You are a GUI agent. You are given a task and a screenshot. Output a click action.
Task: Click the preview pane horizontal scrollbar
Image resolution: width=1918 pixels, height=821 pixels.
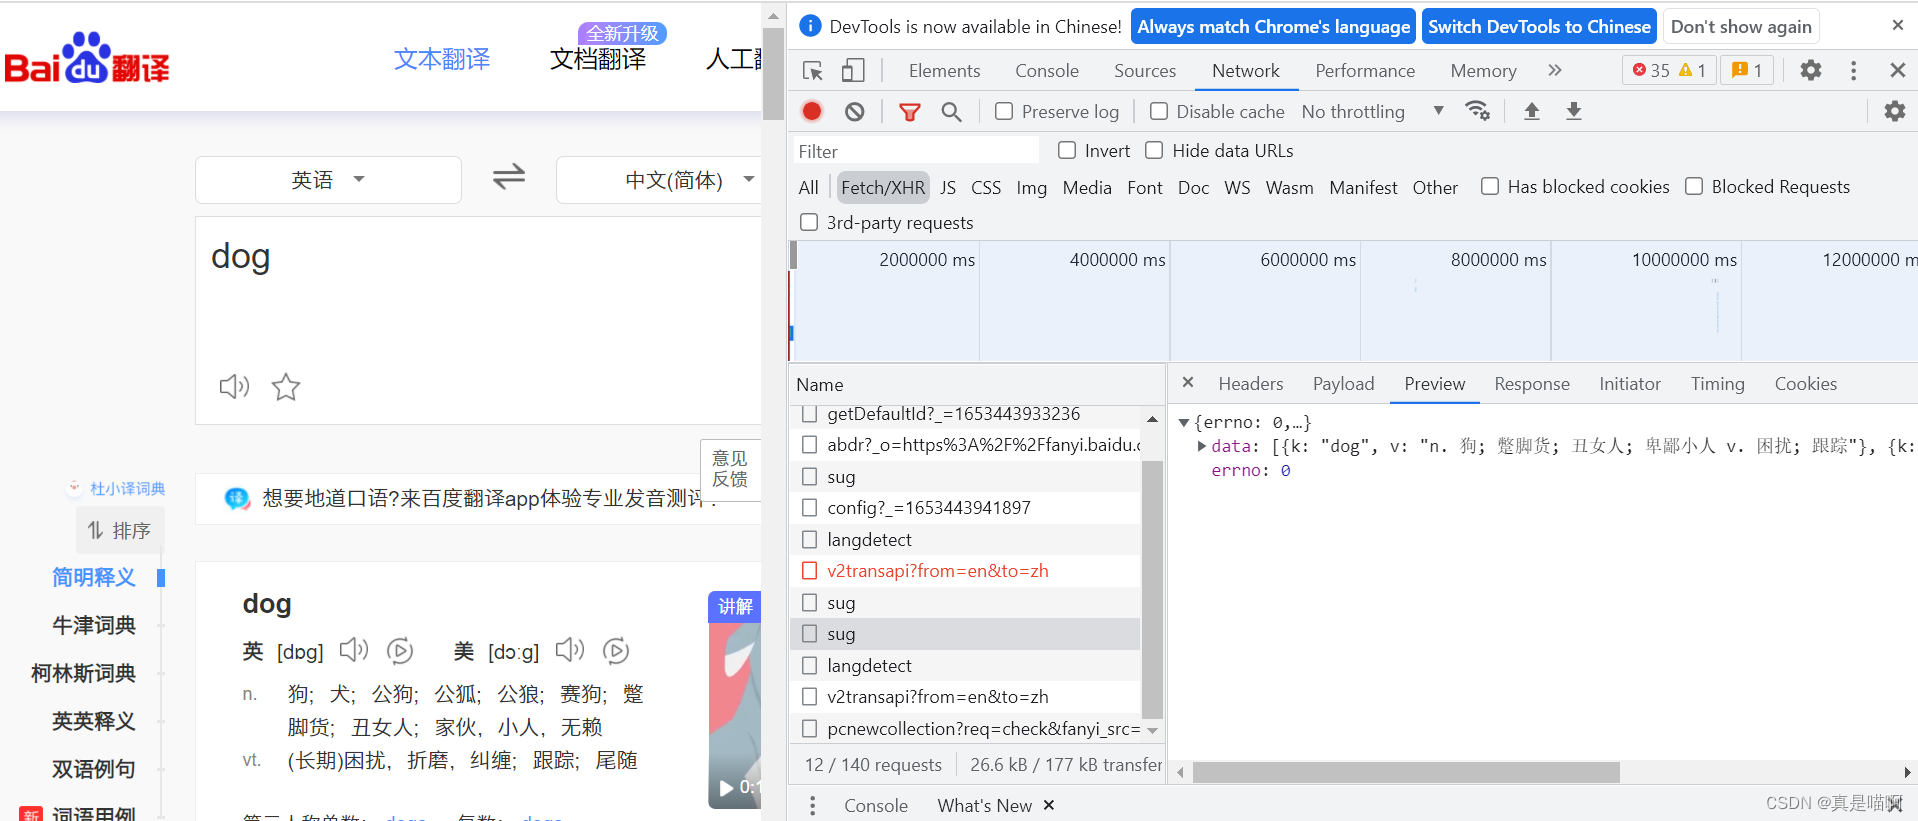click(x=1406, y=772)
